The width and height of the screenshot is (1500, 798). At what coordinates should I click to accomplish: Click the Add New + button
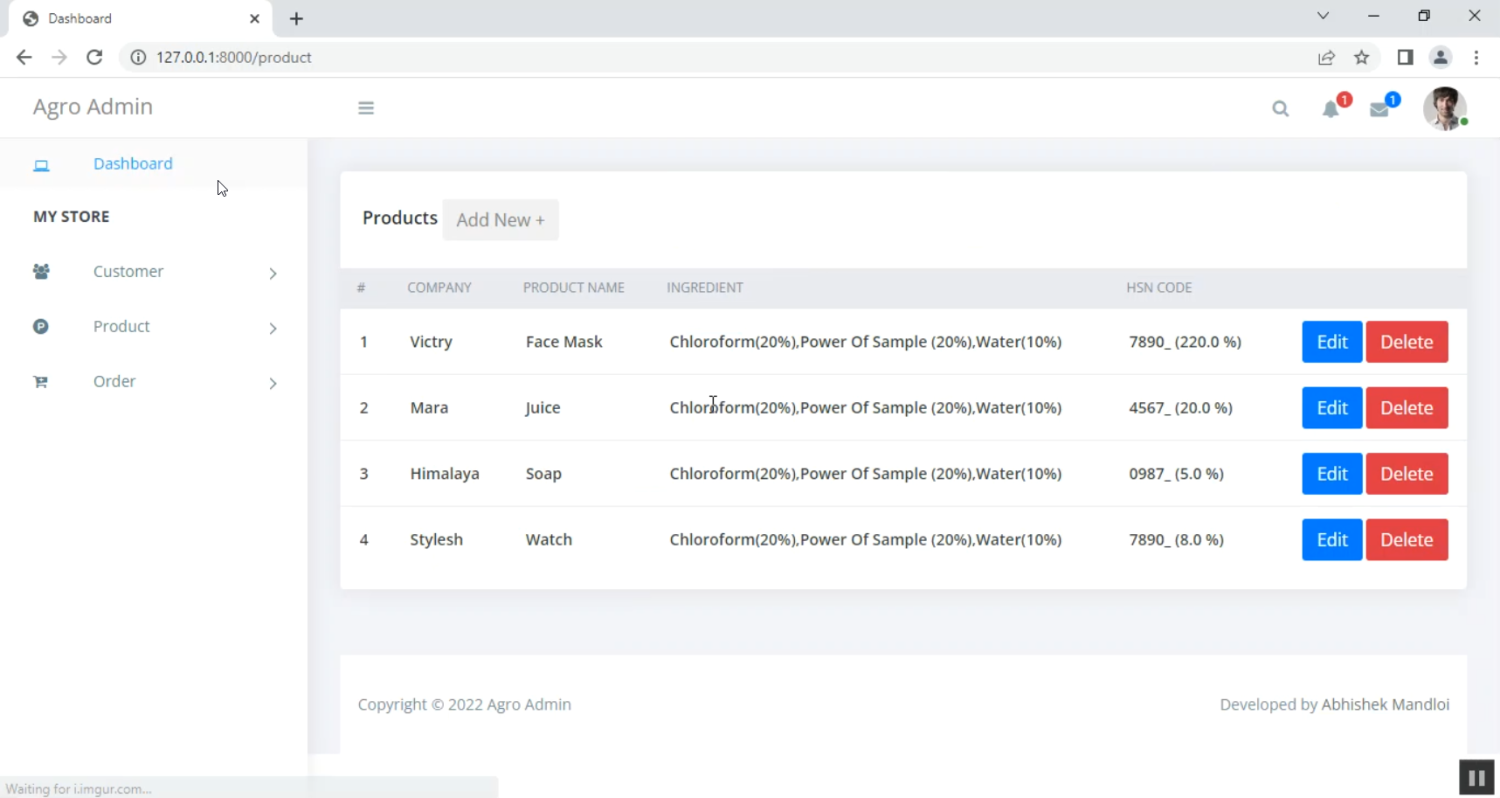(x=500, y=220)
